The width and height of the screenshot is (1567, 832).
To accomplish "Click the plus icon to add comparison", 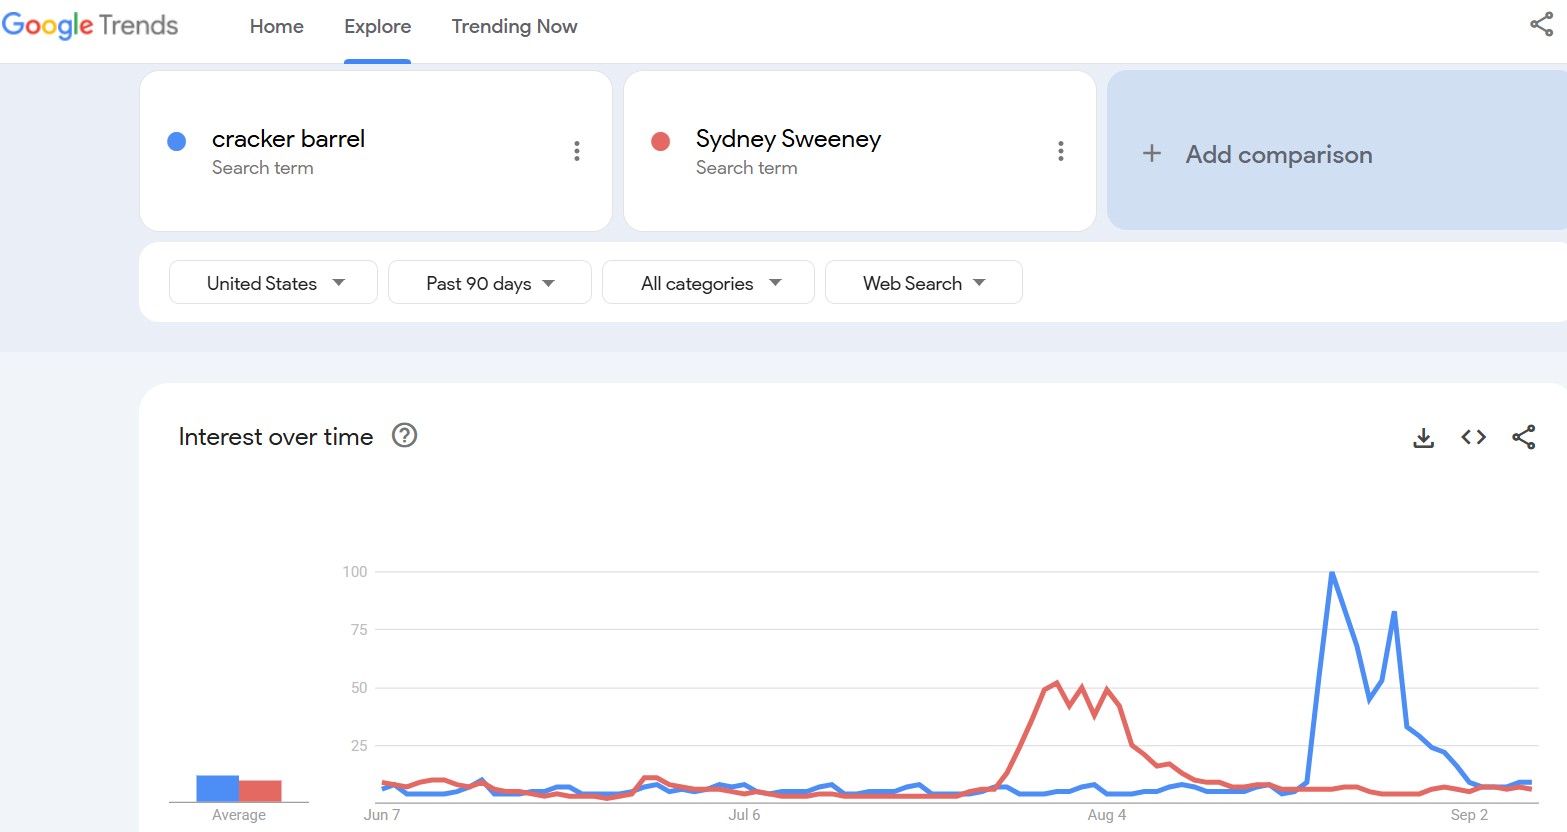I will click(x=1152, y=154).
